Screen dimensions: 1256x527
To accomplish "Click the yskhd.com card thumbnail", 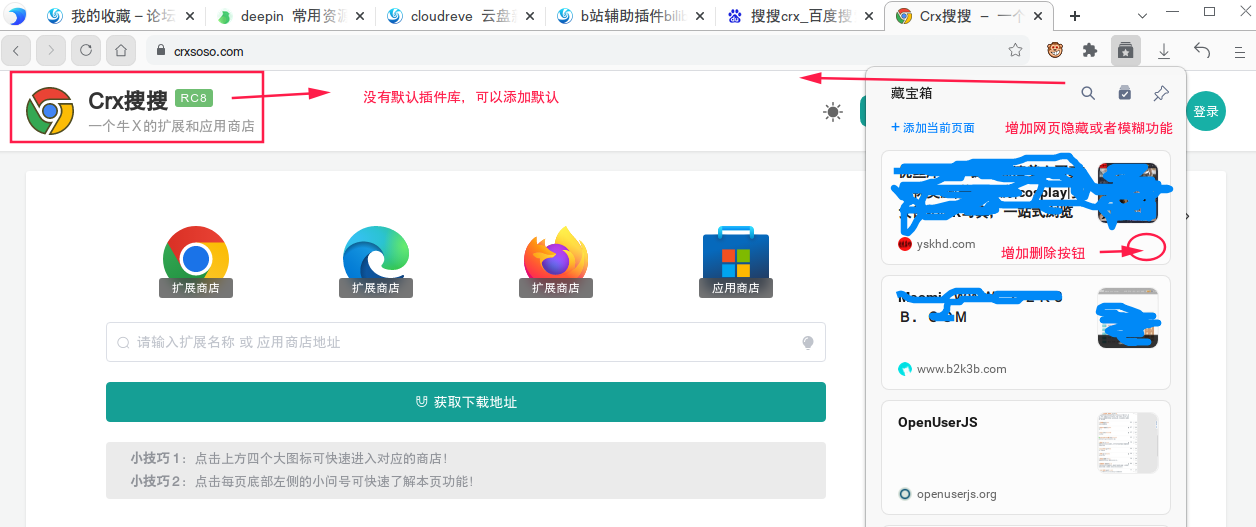I will 1128,193.
